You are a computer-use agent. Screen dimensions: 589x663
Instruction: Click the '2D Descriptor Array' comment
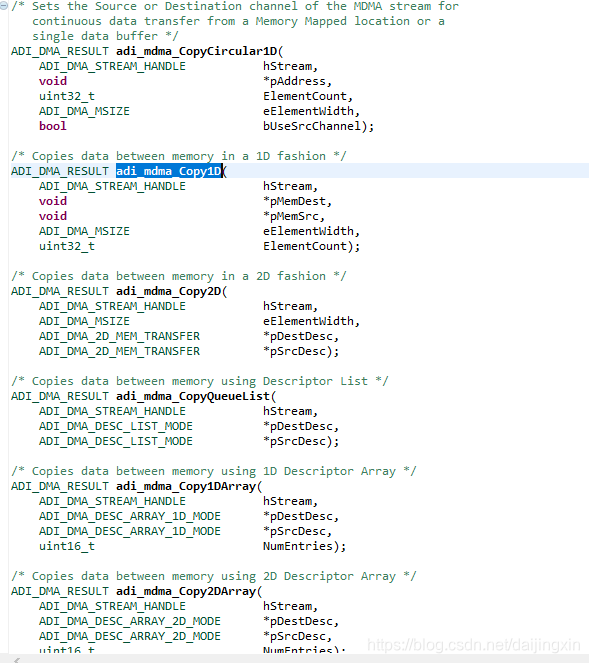(x=214, y=576)
